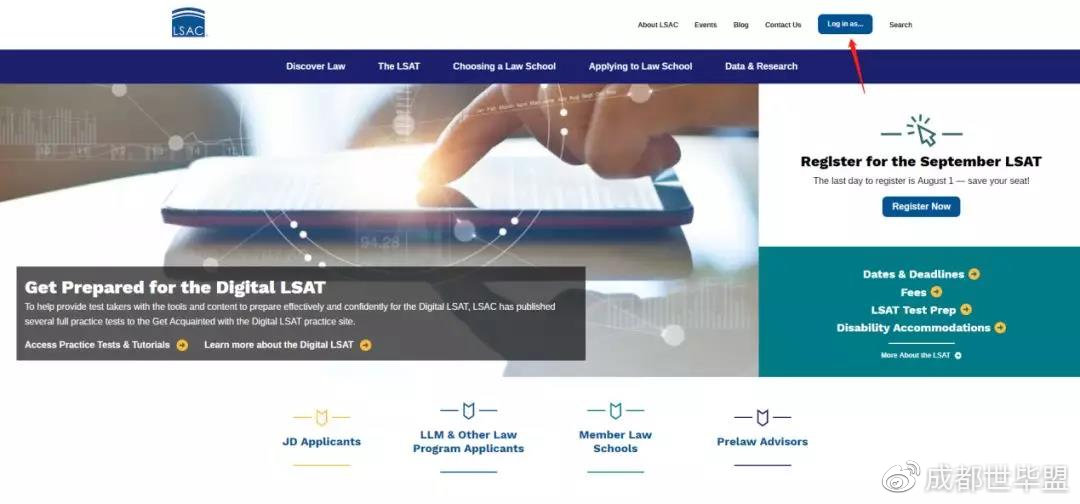Select the Prelaw Advisors section
The image size is (1080, 504).
click(x=762, y=442)
